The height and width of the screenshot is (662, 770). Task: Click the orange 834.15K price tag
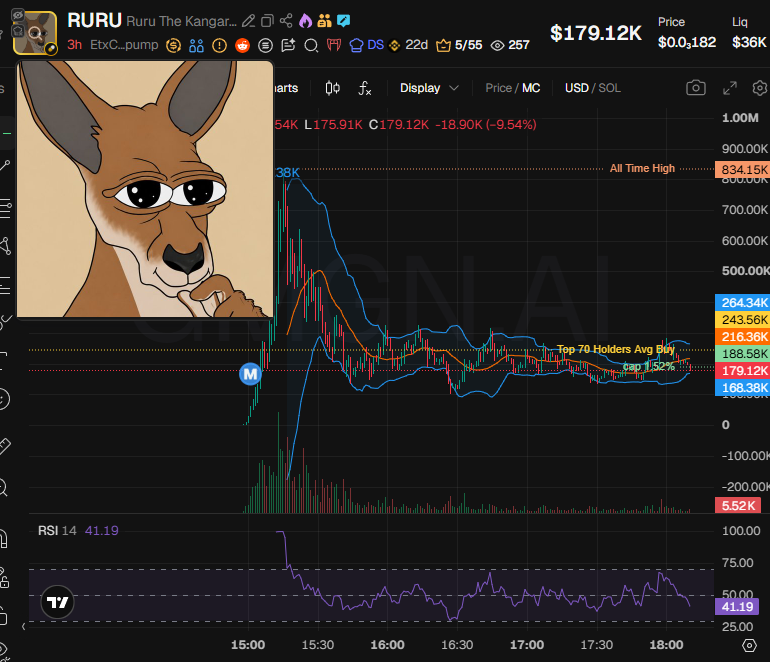[x=742, y=169]
